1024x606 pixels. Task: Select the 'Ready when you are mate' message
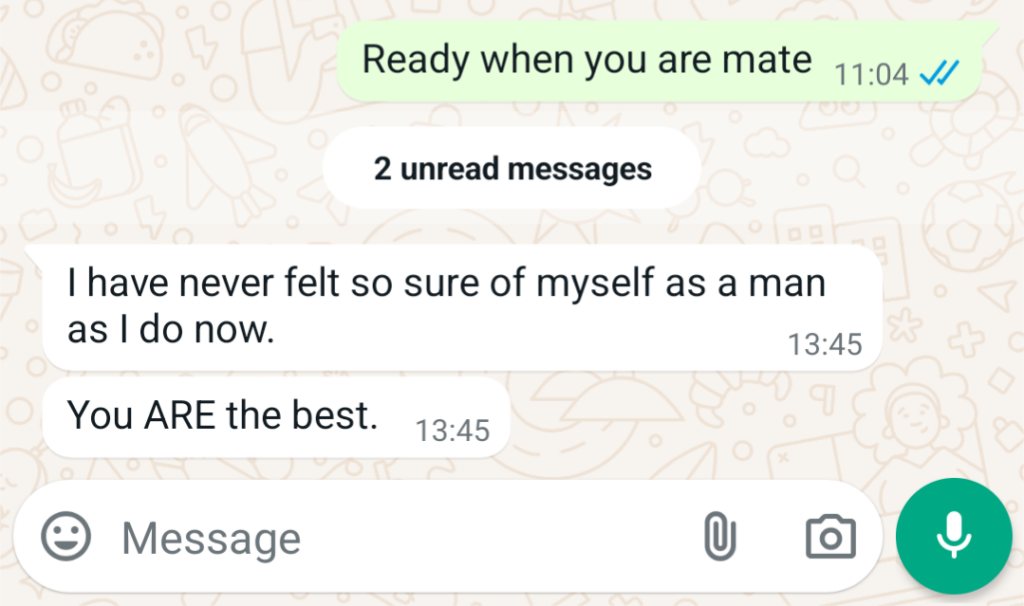[x=661, y=61]
